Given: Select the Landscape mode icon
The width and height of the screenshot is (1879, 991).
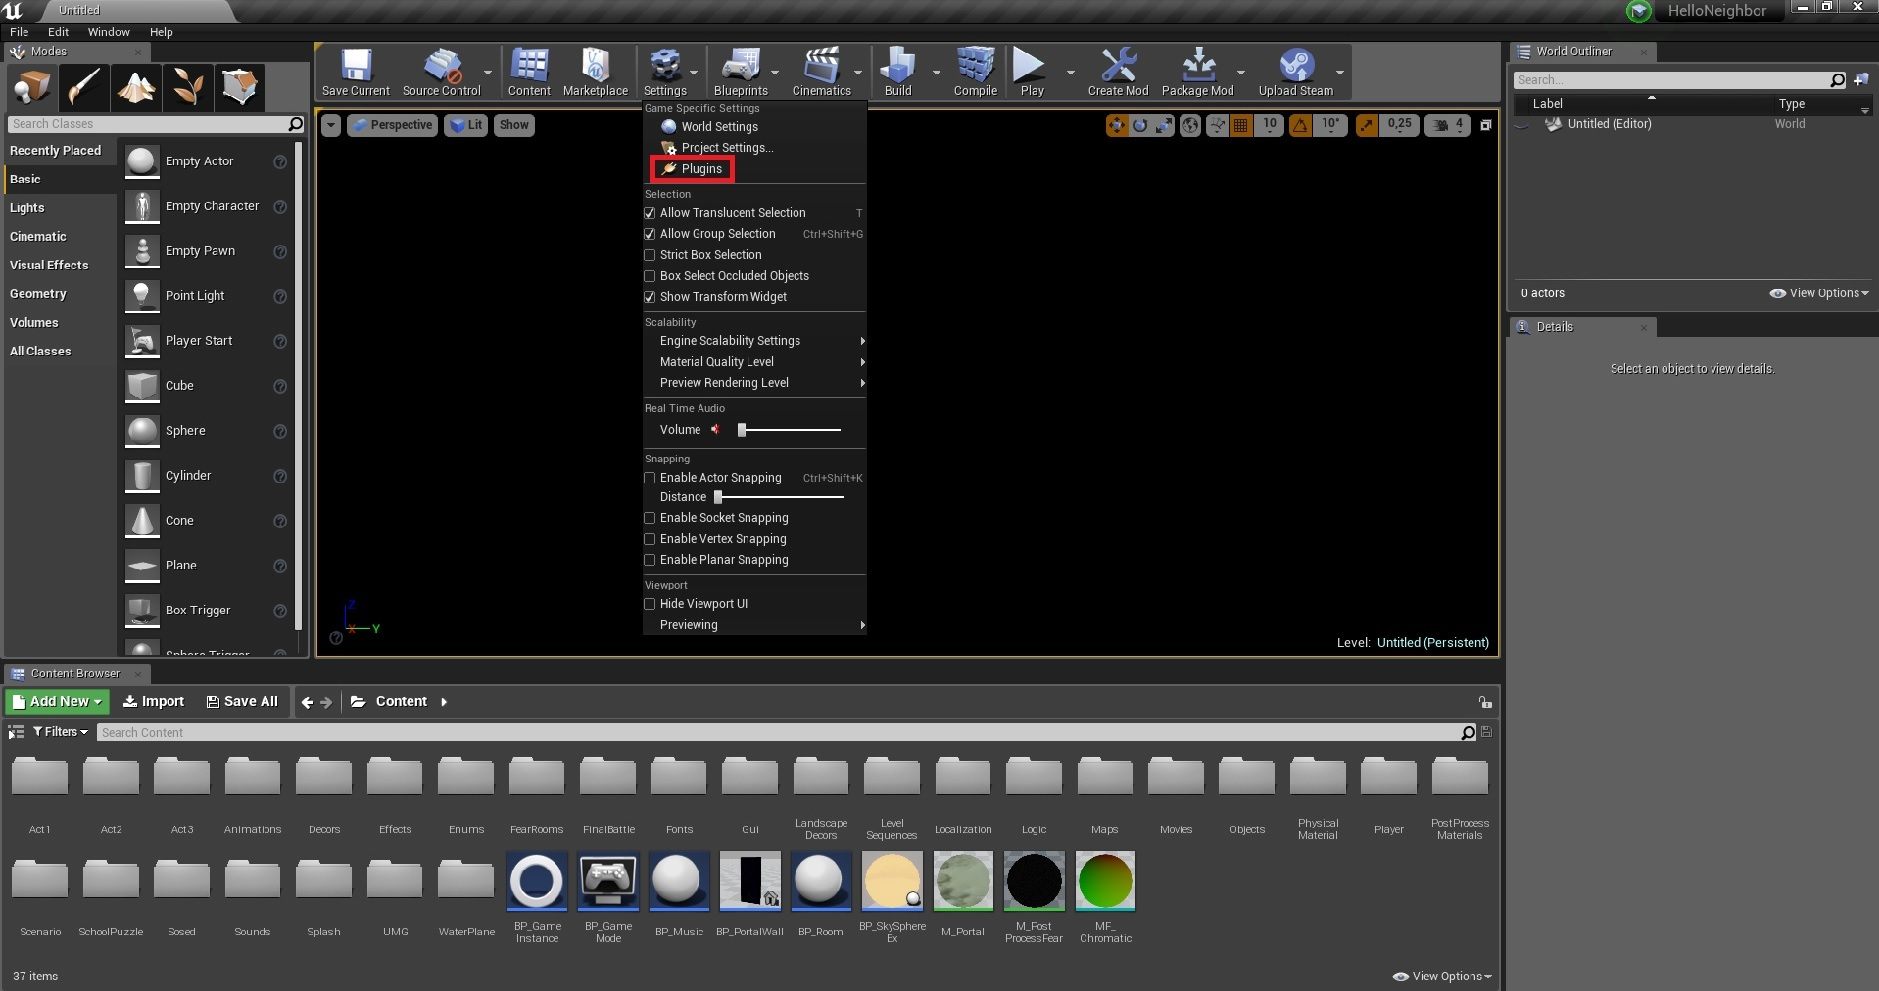Looking at the screenshot, I should point(136,87).
